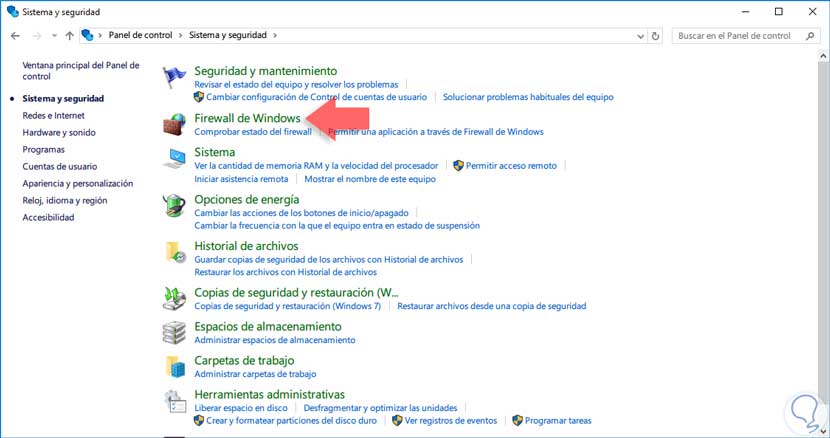Viewport: 830px width, 438px height.
Task: Refresh the Control Panel view
Action: click(x=655, y=36)
